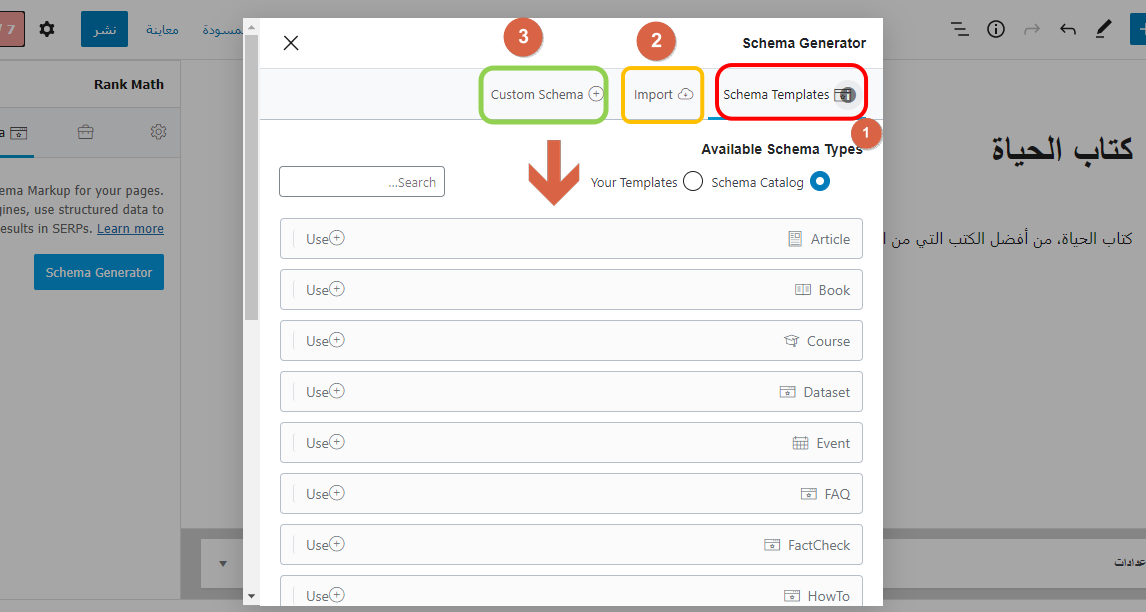The height and width of the screenshot is (612, 1146).
Task: Select the Schema Catalog radio option
Action: [x=820, y=182]
